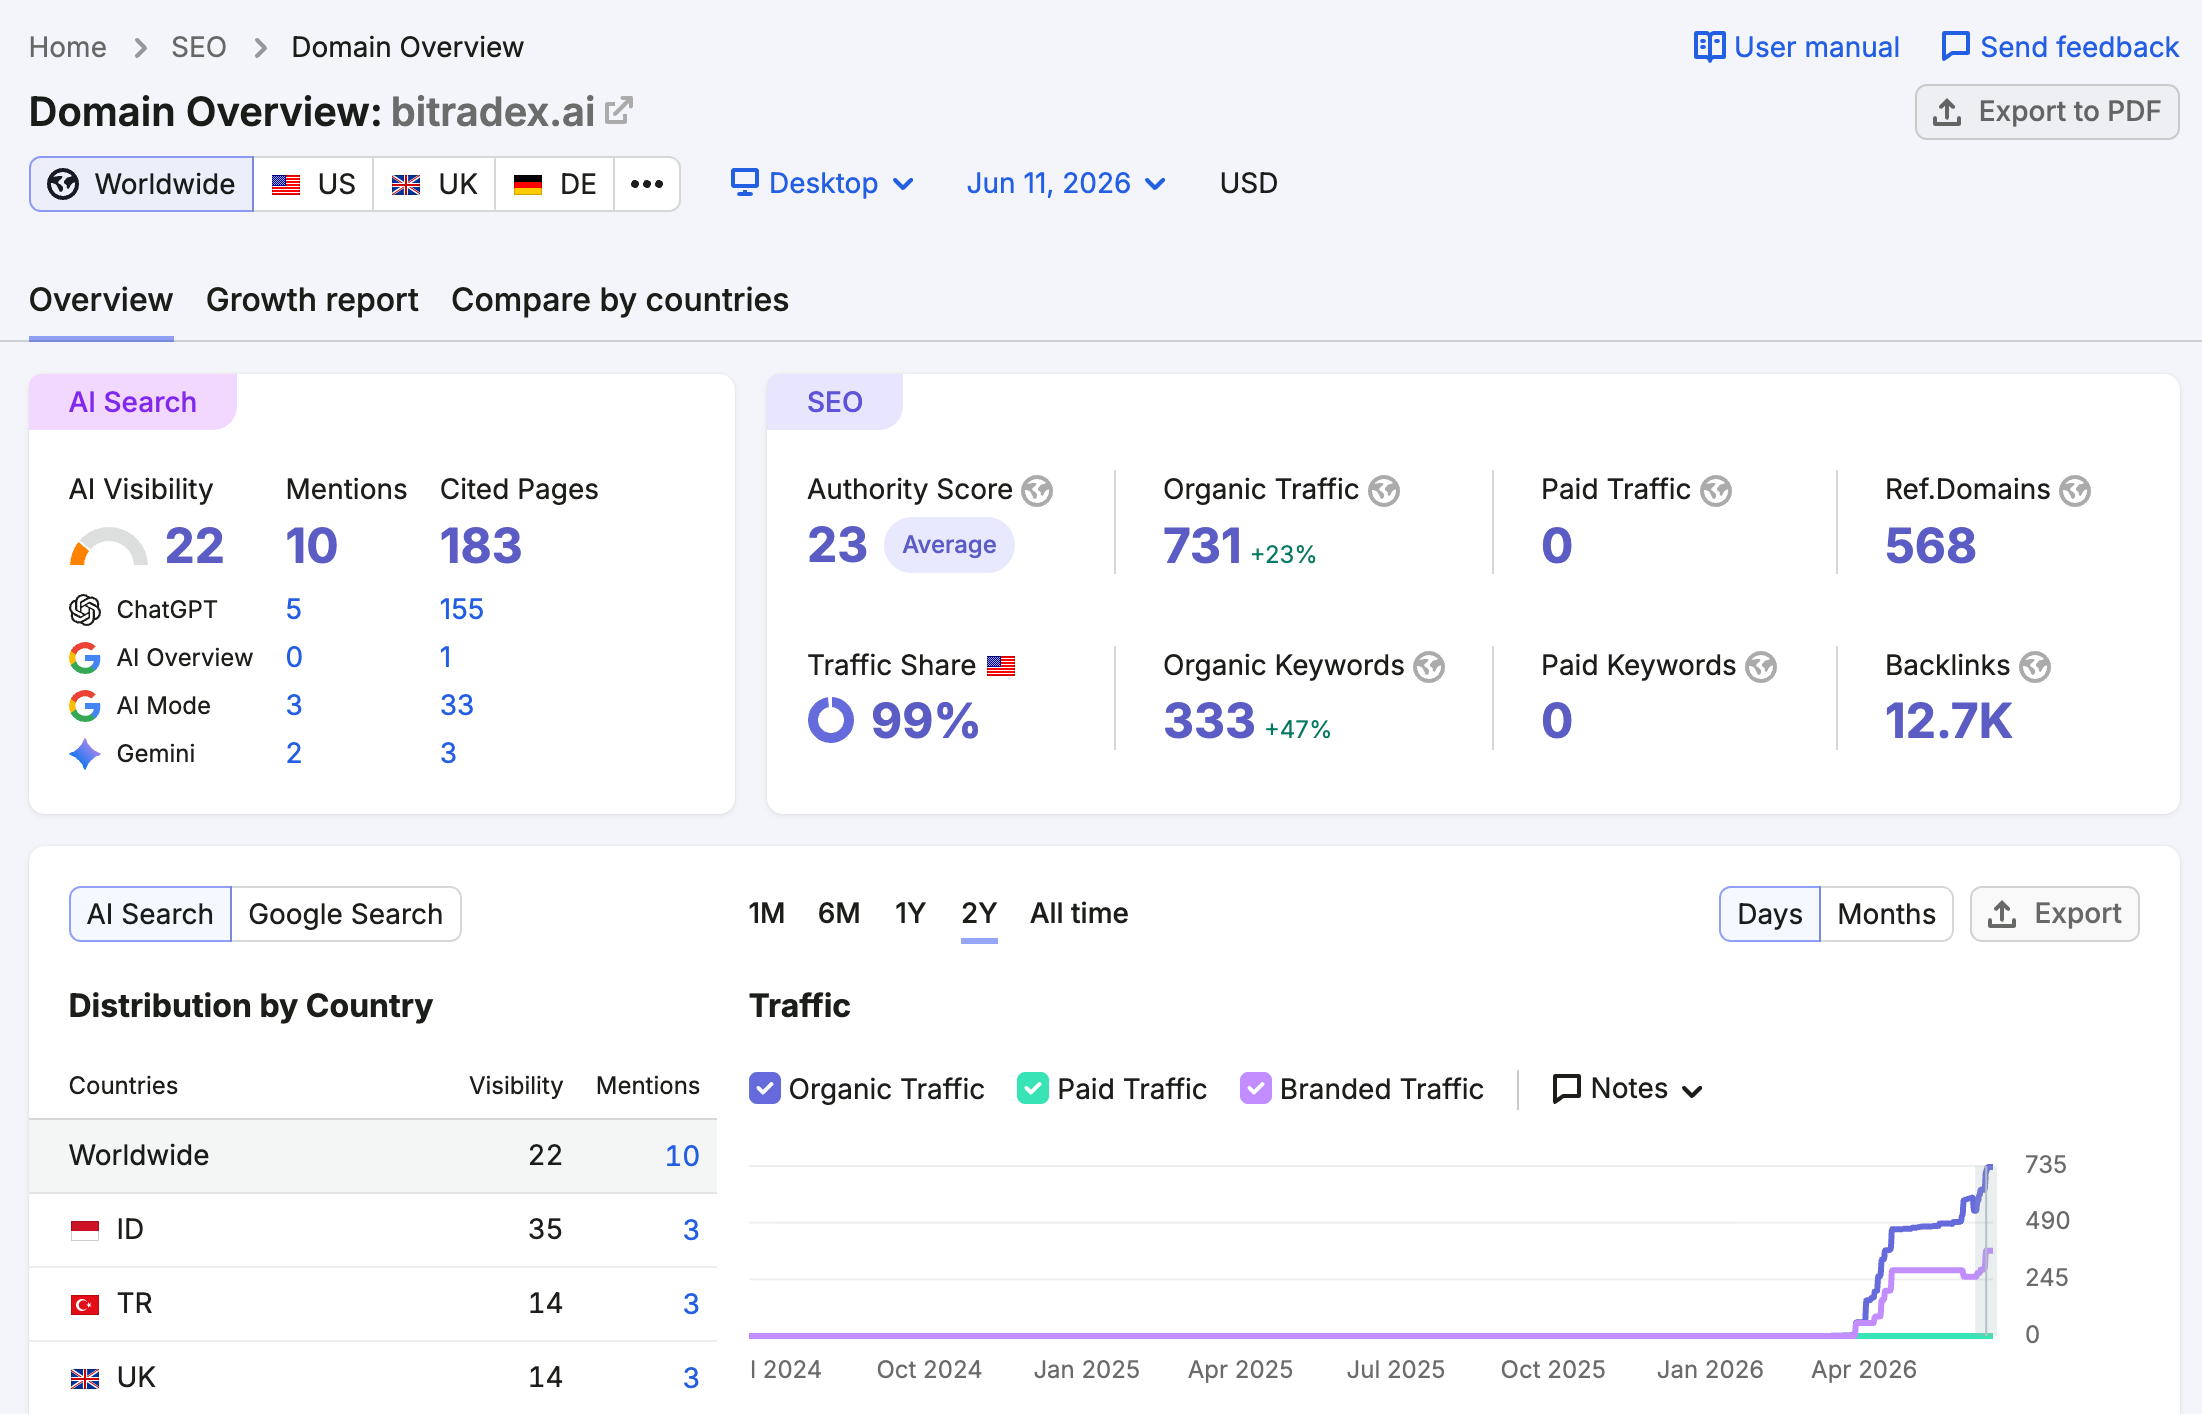The height and width of the screenshot is (1414, 2202).
Task: Click the Send feedback link
Action: point(2060,47)
